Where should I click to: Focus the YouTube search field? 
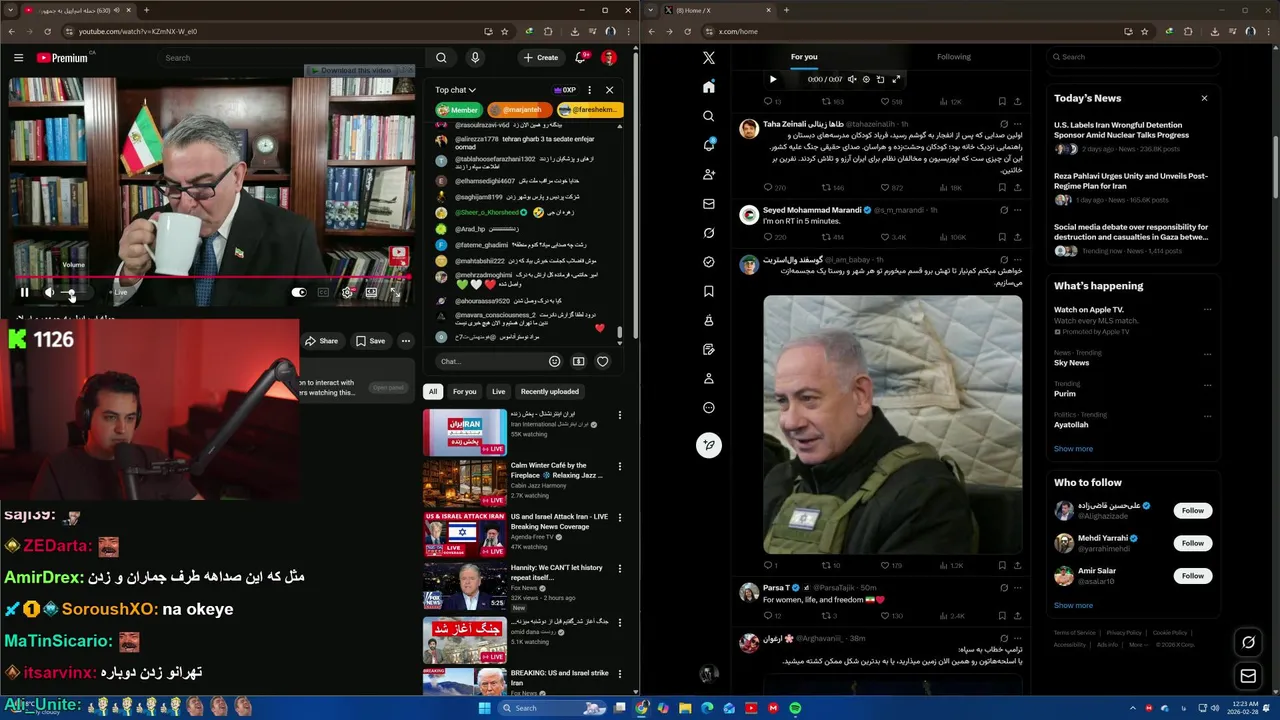click(291, 58)
